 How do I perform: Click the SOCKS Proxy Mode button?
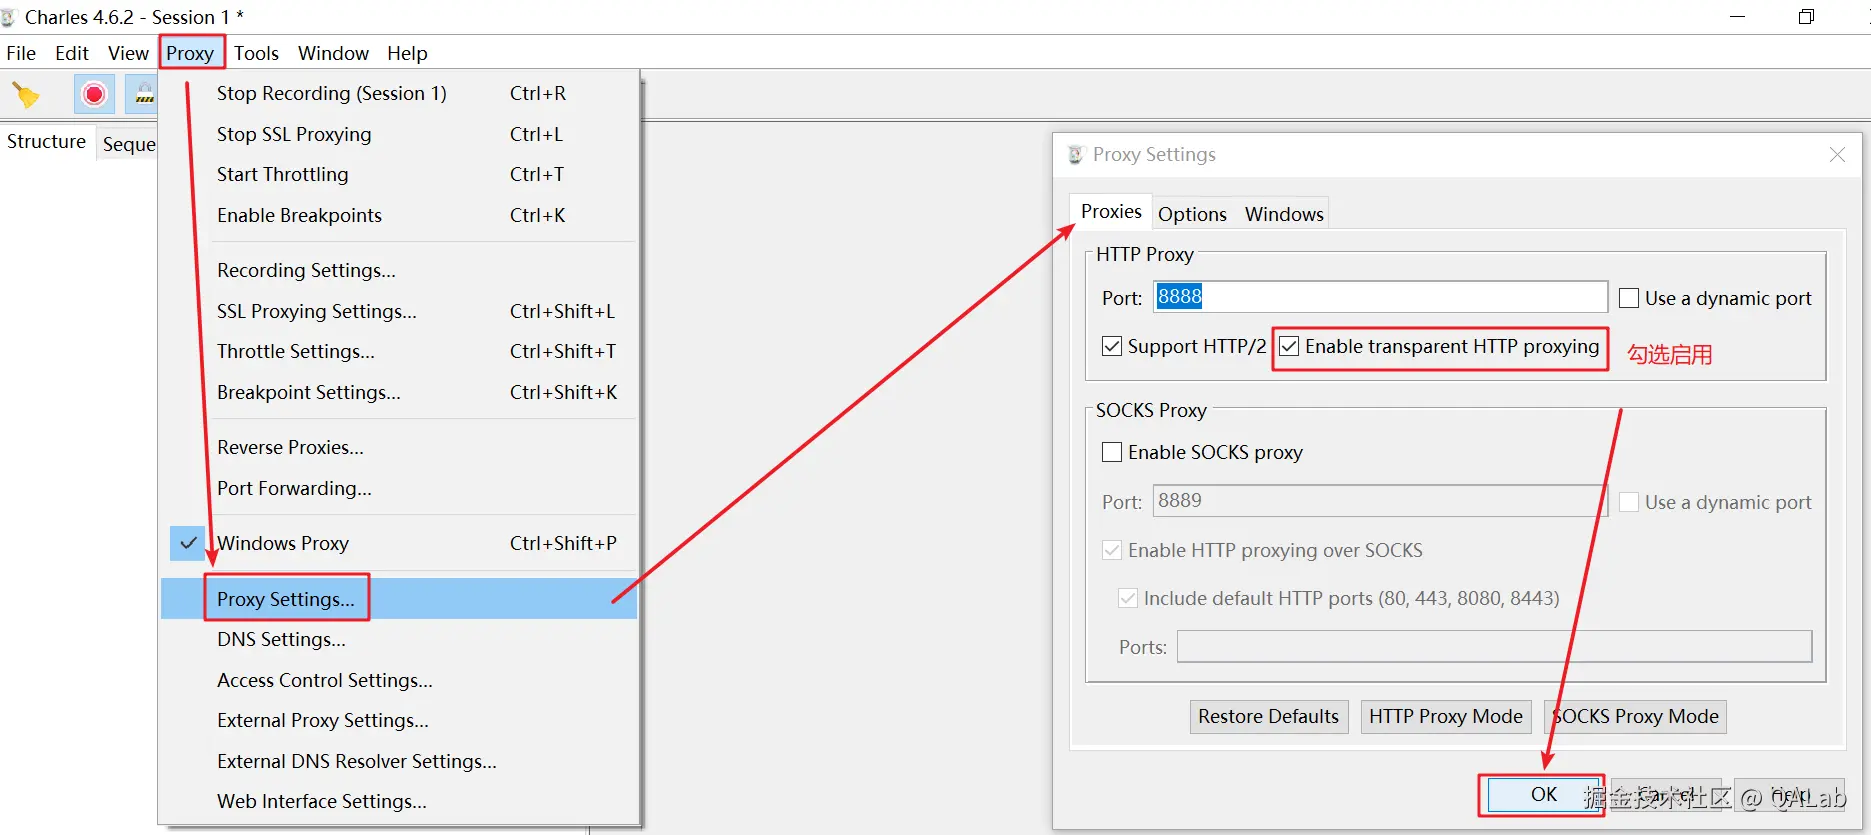1635,716
